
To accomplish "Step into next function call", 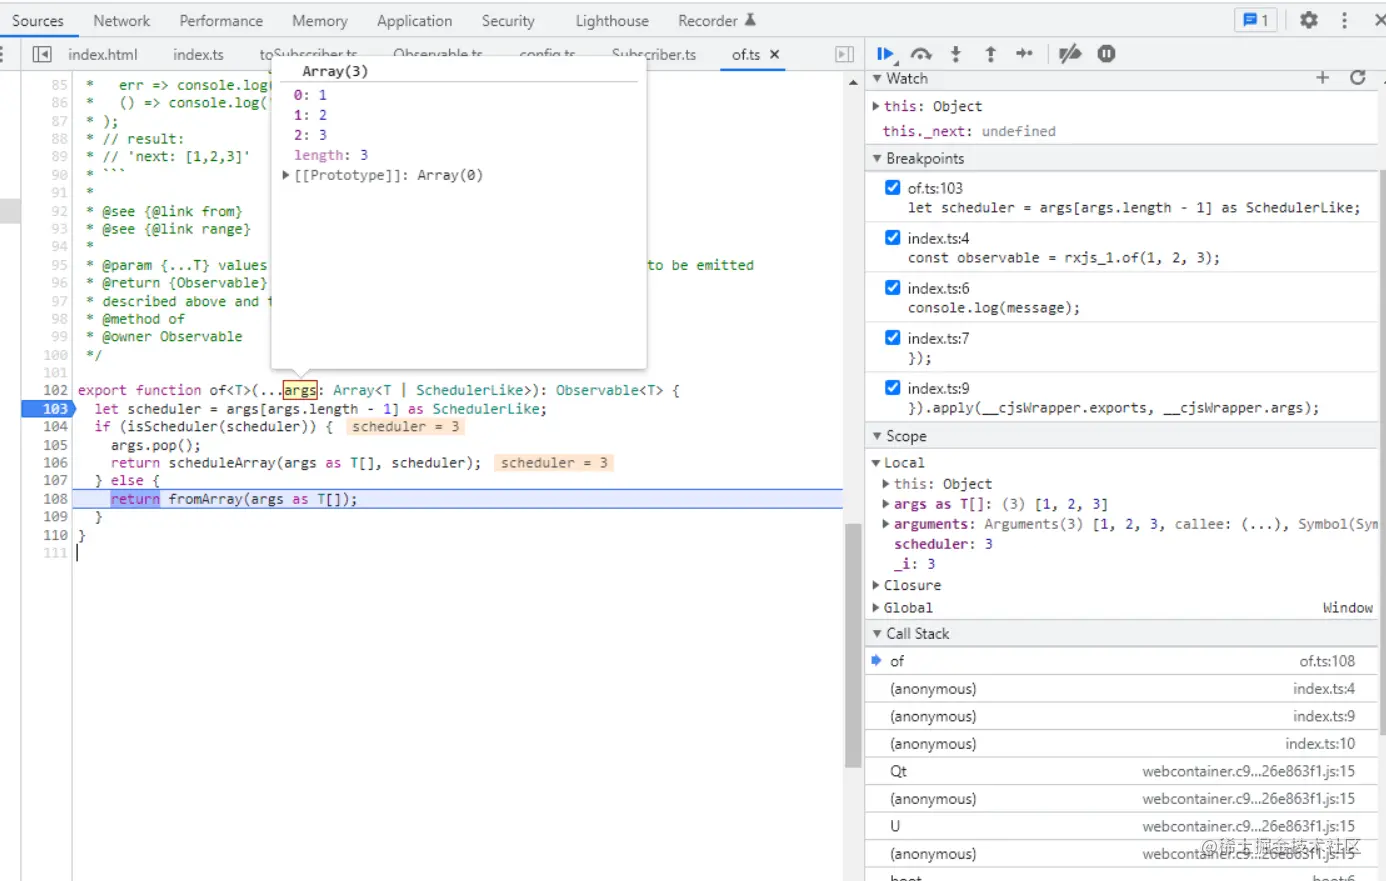I will coord(956,54).
